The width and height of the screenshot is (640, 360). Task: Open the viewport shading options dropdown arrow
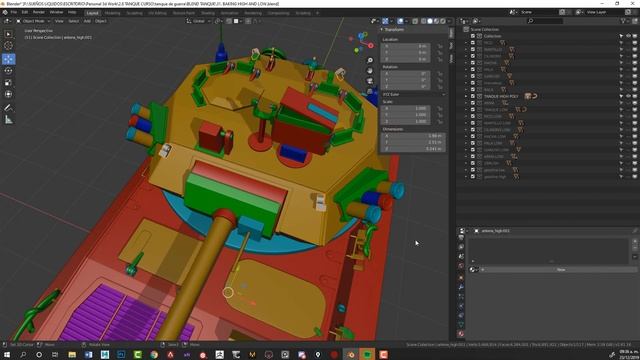450,21
